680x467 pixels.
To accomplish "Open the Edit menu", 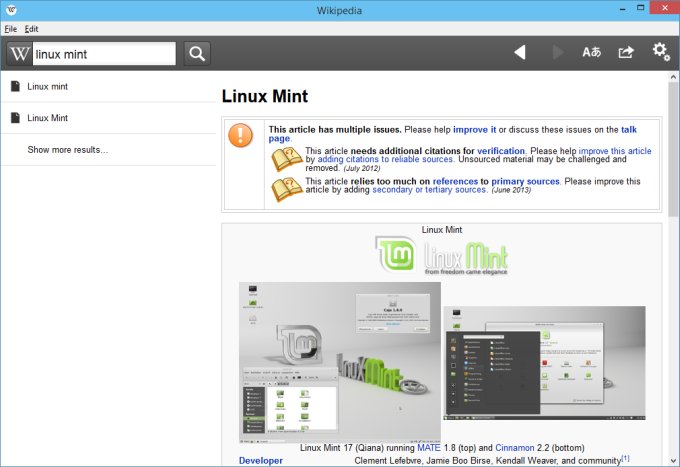I will (x=31, y=29).
